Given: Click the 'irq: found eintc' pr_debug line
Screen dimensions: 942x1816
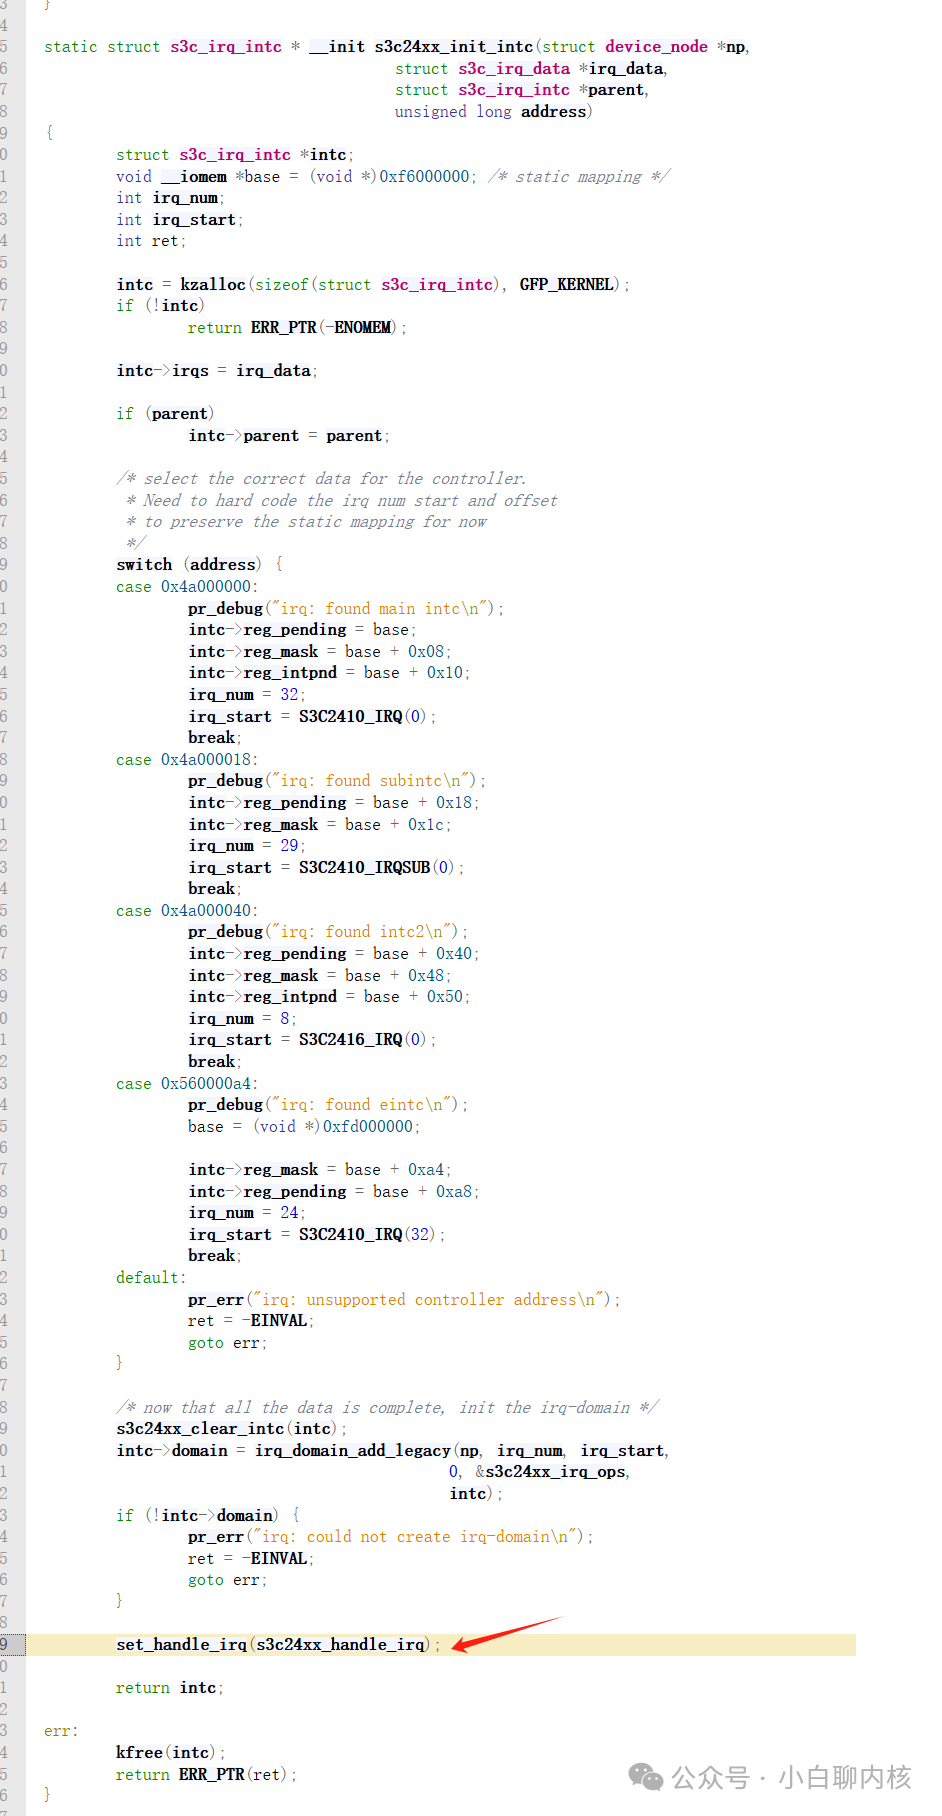Looking at the screenshot, I should pyautogui.click(x=328, y=1105).
